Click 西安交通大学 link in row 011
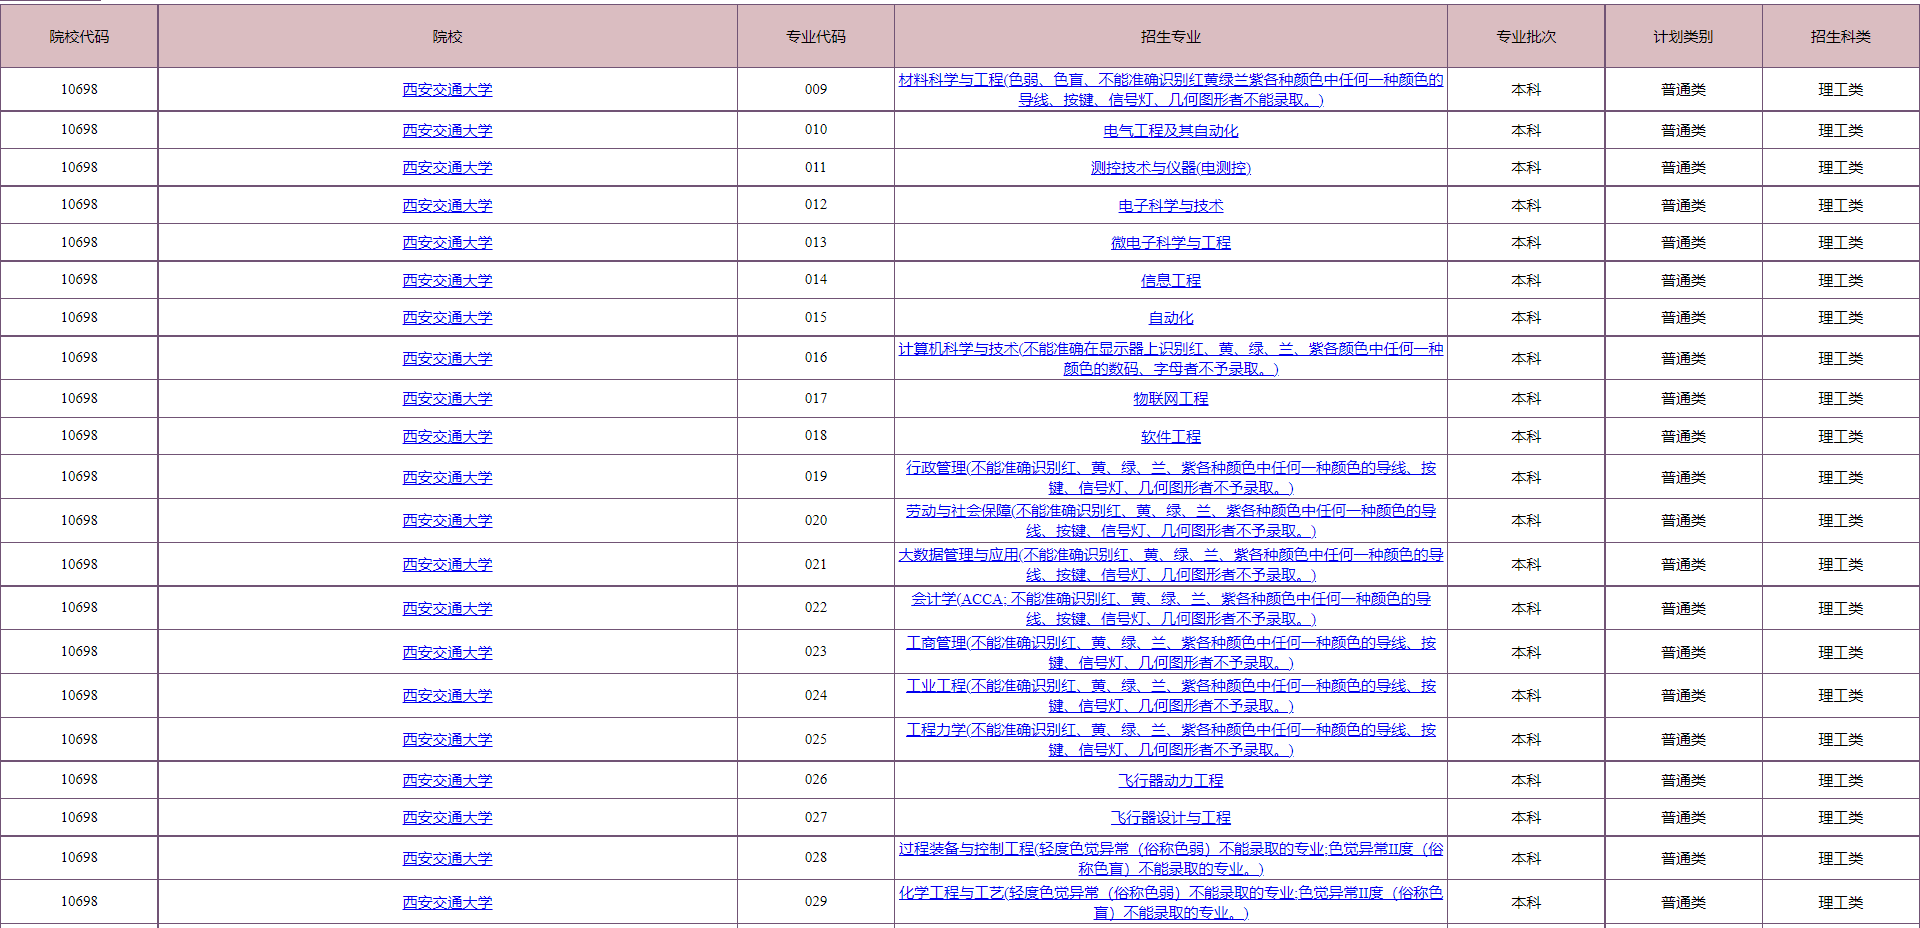Screen dimensions: 1920x928 447,168
